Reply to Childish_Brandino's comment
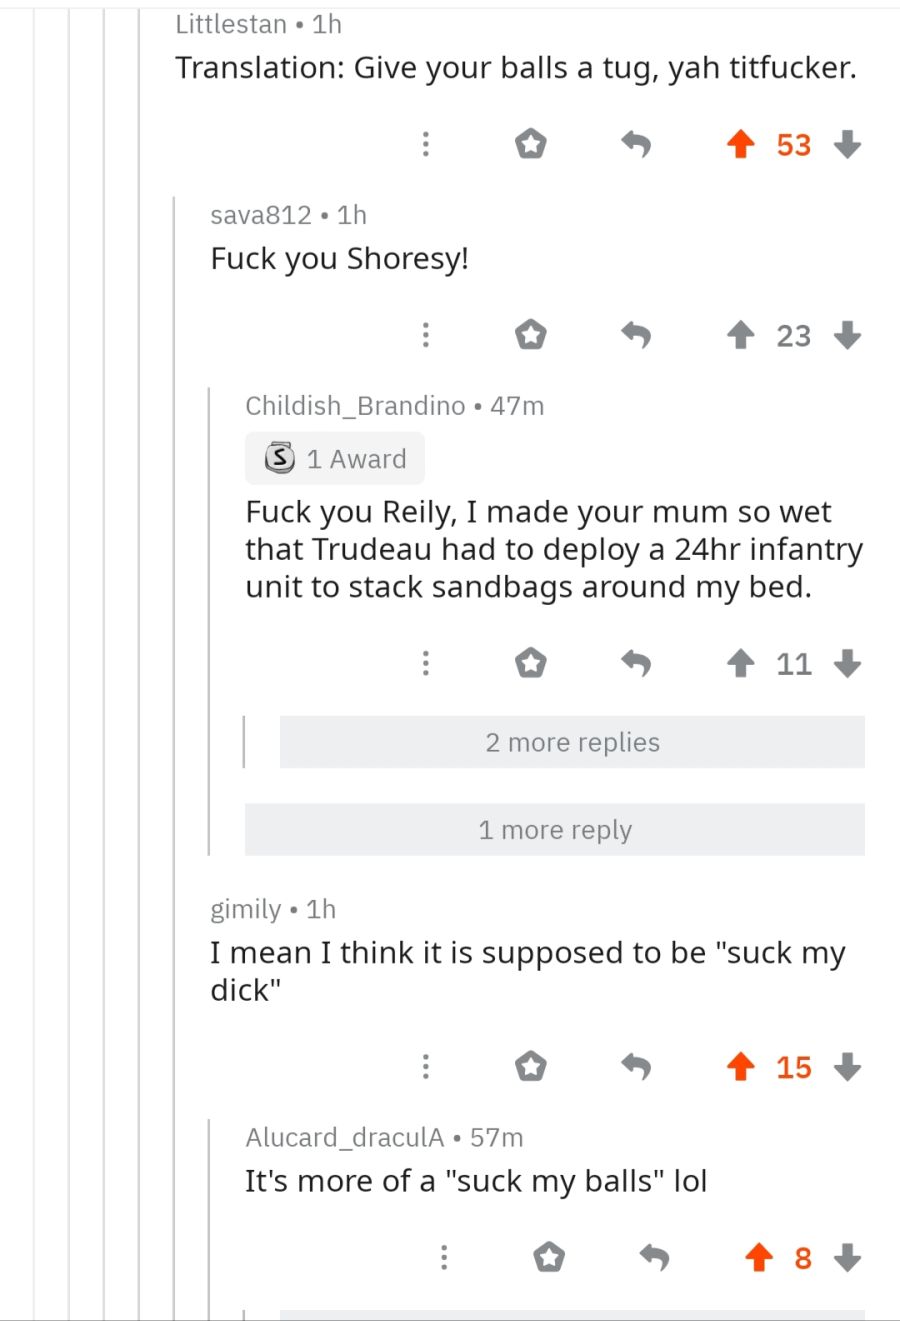The image size is (900, 1321). [636, 664]
